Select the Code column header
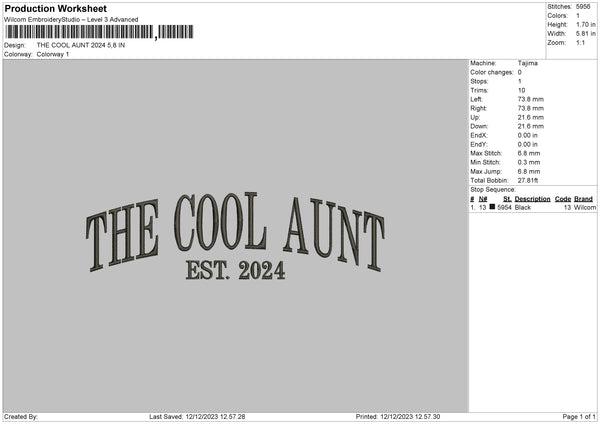 [563, 199]
